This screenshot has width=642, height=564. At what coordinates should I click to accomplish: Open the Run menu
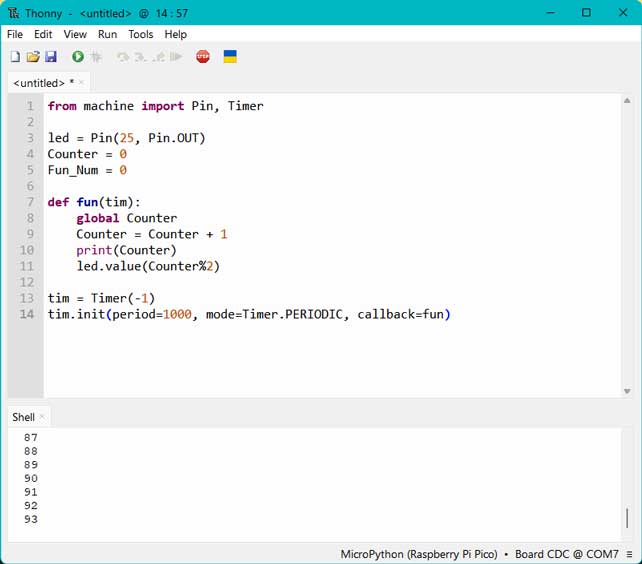[108, 34]
